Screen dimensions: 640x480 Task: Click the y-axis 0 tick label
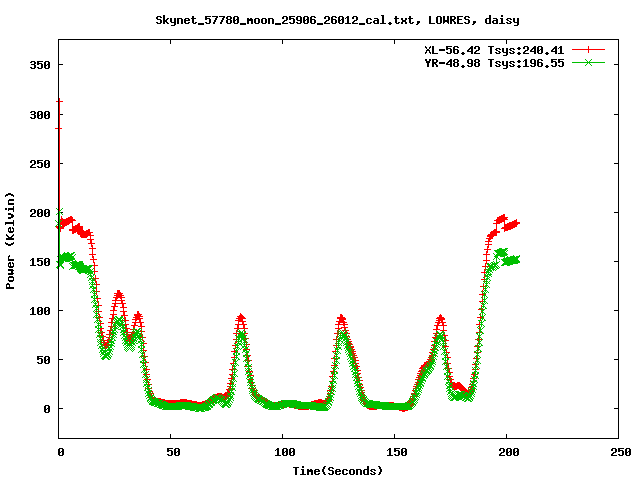pos(47,409)
